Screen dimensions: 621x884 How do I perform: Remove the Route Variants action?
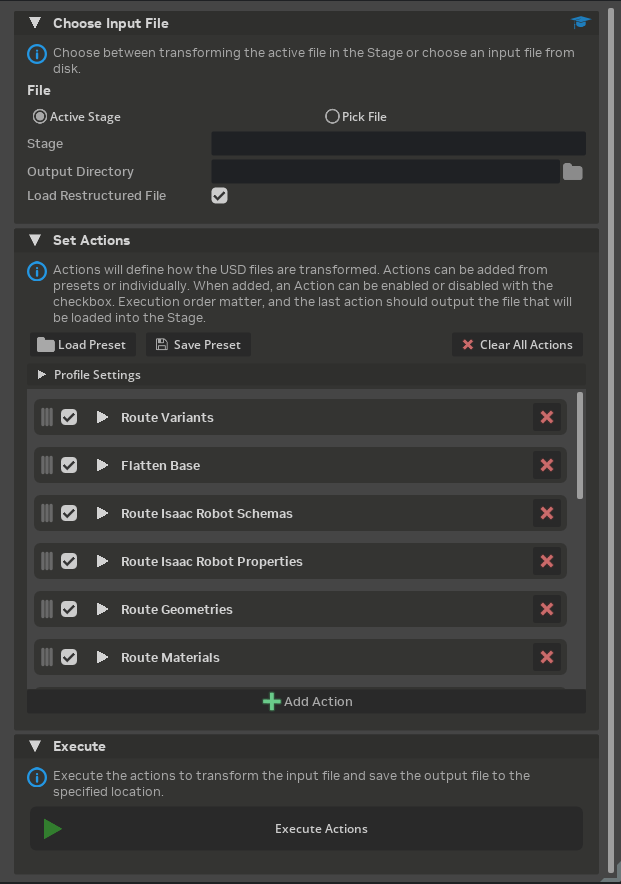[546, 417]
